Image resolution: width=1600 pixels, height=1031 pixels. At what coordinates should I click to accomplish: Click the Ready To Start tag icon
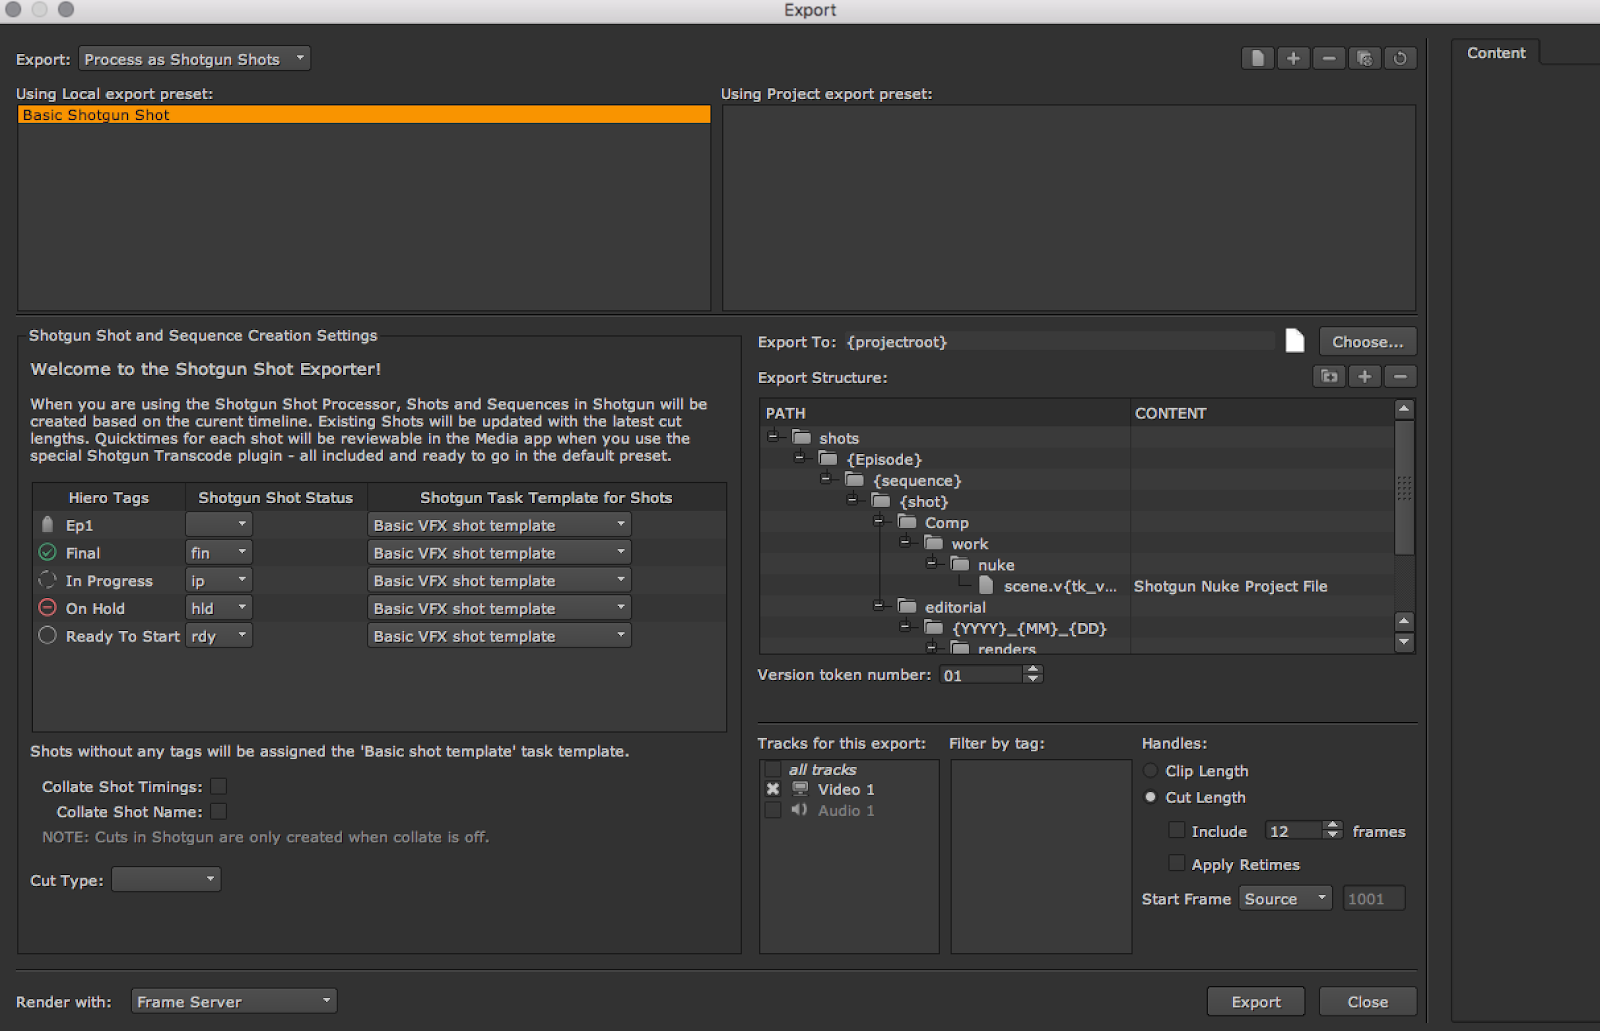[47, 635]
